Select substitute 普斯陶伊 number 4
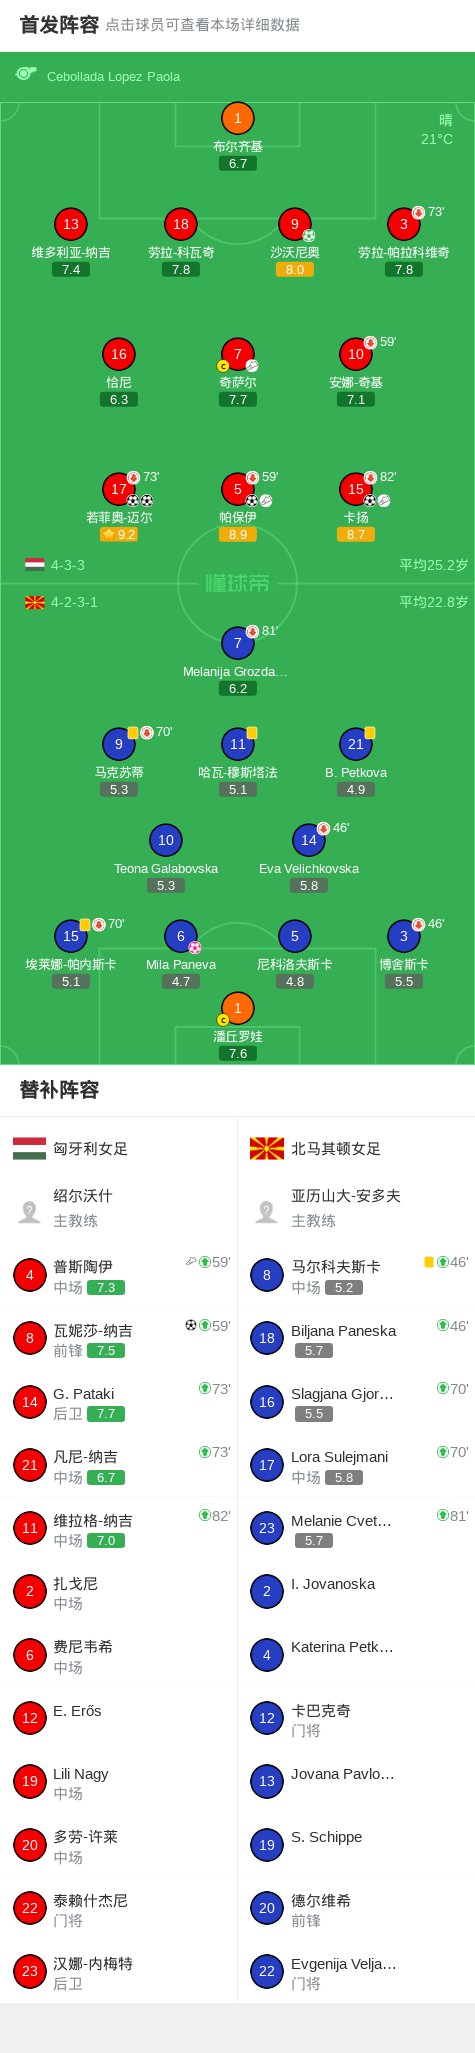 (x=30, y=1275)
